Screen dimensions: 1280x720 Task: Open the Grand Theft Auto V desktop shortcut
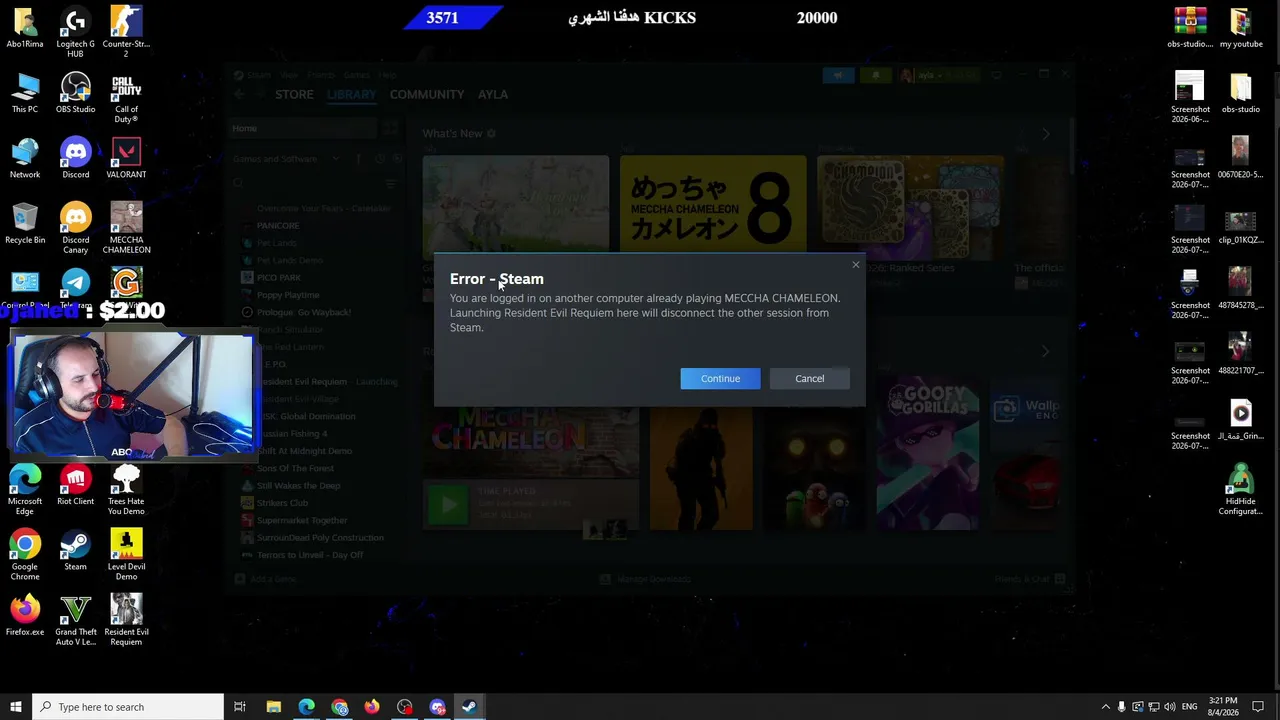pos(75,621)
